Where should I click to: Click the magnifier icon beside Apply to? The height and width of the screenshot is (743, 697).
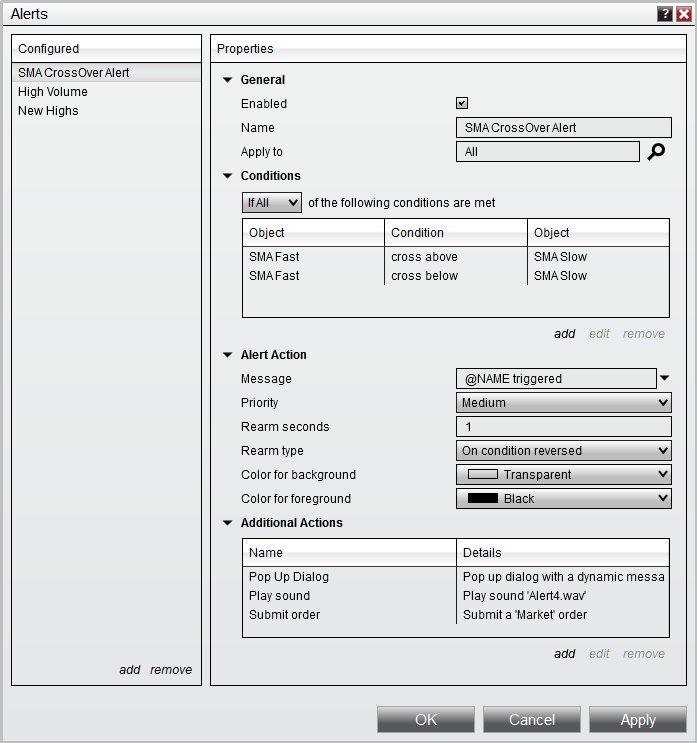[x=656, y=152]
